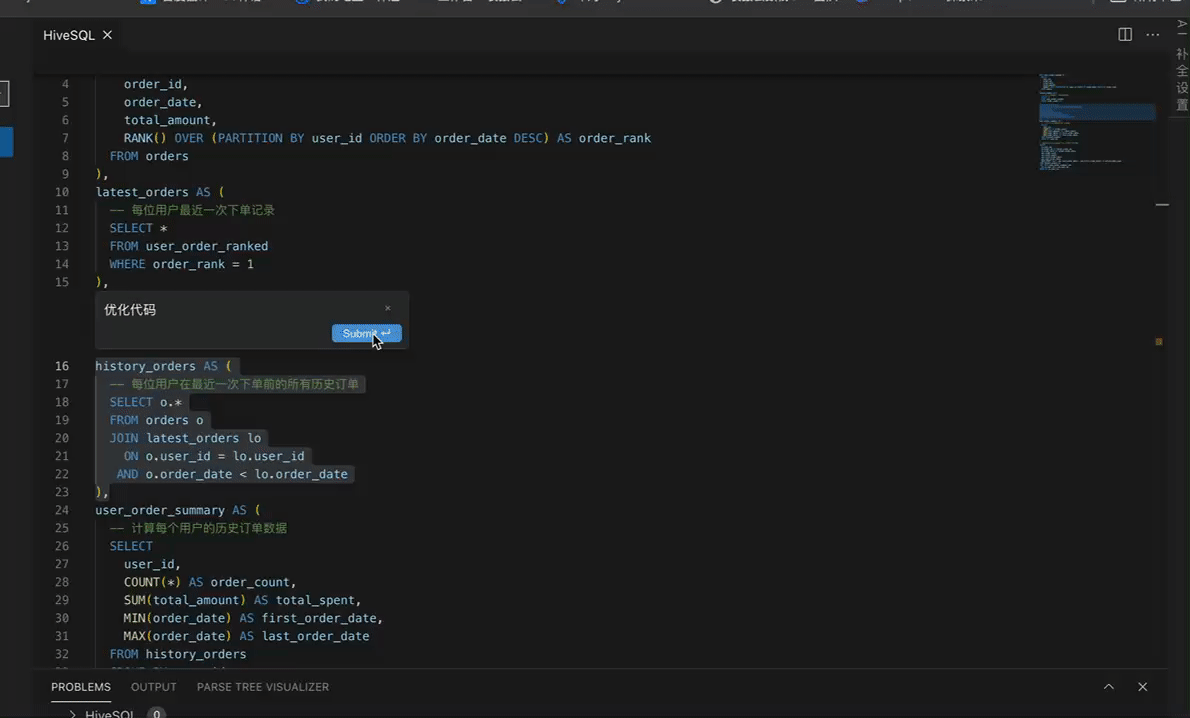Open the right sidebar 设置 settings item

click(x=1182, y=96)
